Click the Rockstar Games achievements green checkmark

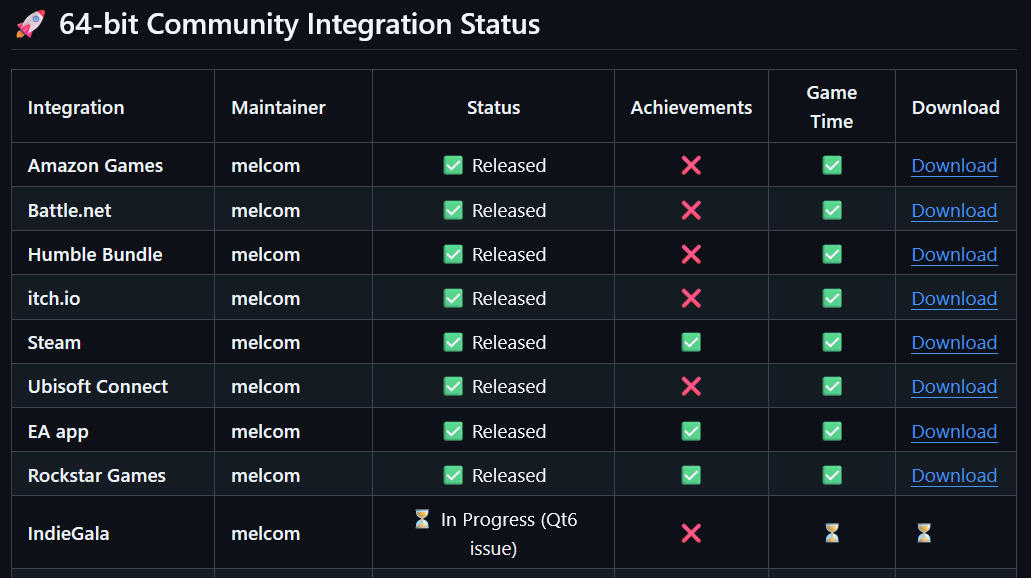691,475
